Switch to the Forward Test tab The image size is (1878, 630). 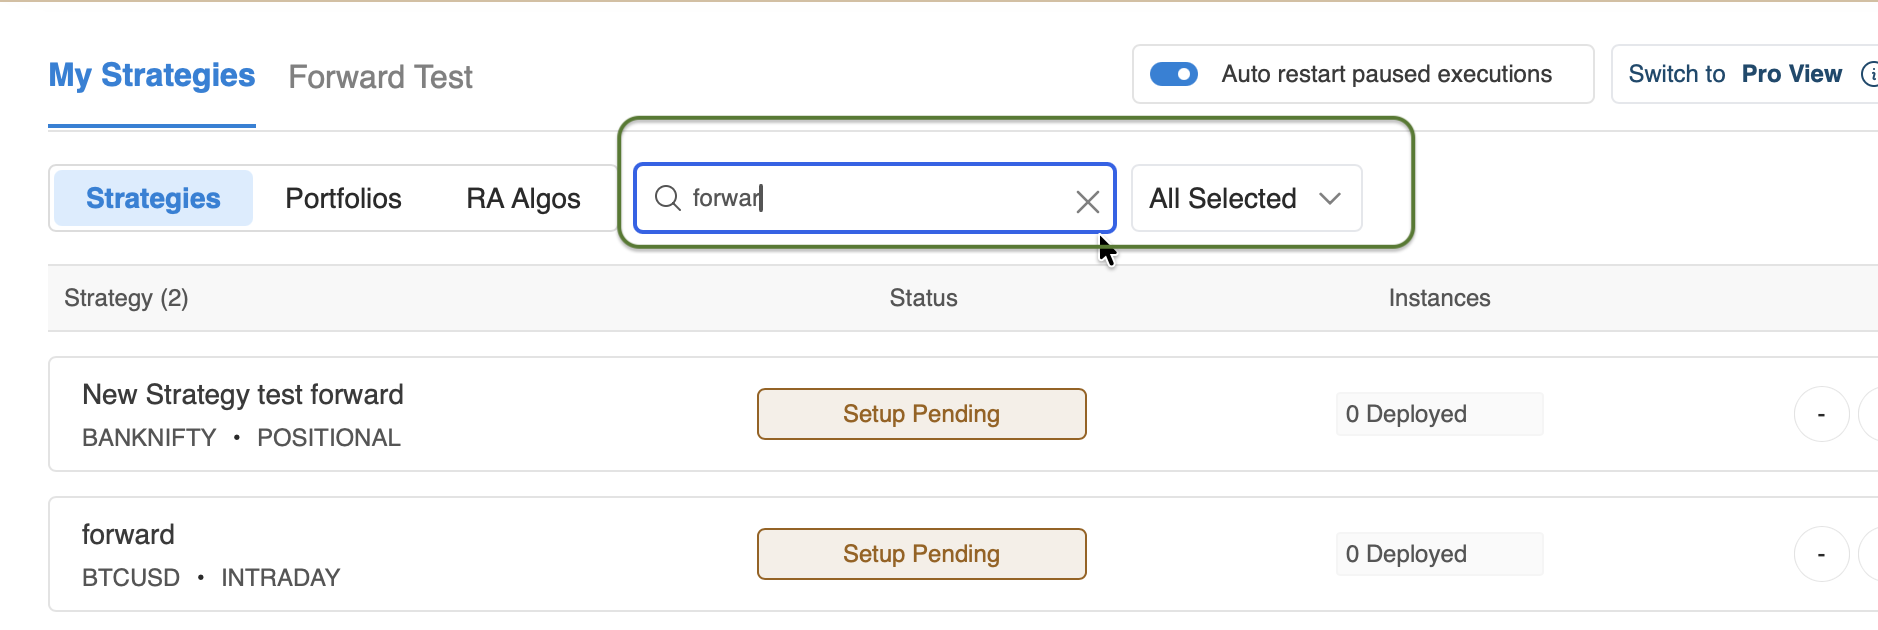380,77
